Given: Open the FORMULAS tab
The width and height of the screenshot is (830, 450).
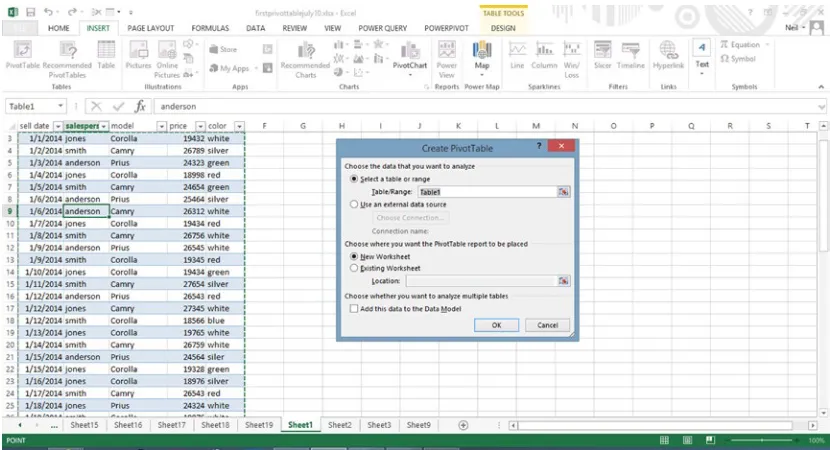Looking at the screenshot, I should (x=210, y=28).
